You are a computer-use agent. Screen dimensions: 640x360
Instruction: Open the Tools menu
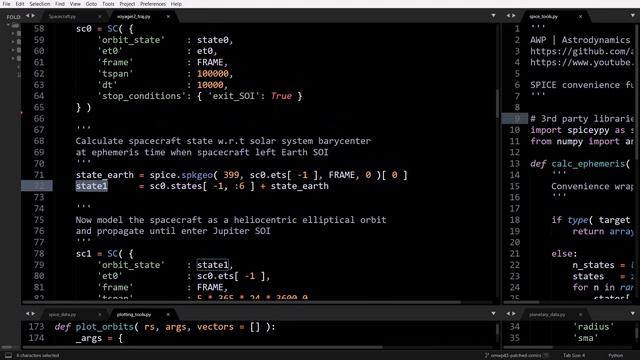coord(108,4)
